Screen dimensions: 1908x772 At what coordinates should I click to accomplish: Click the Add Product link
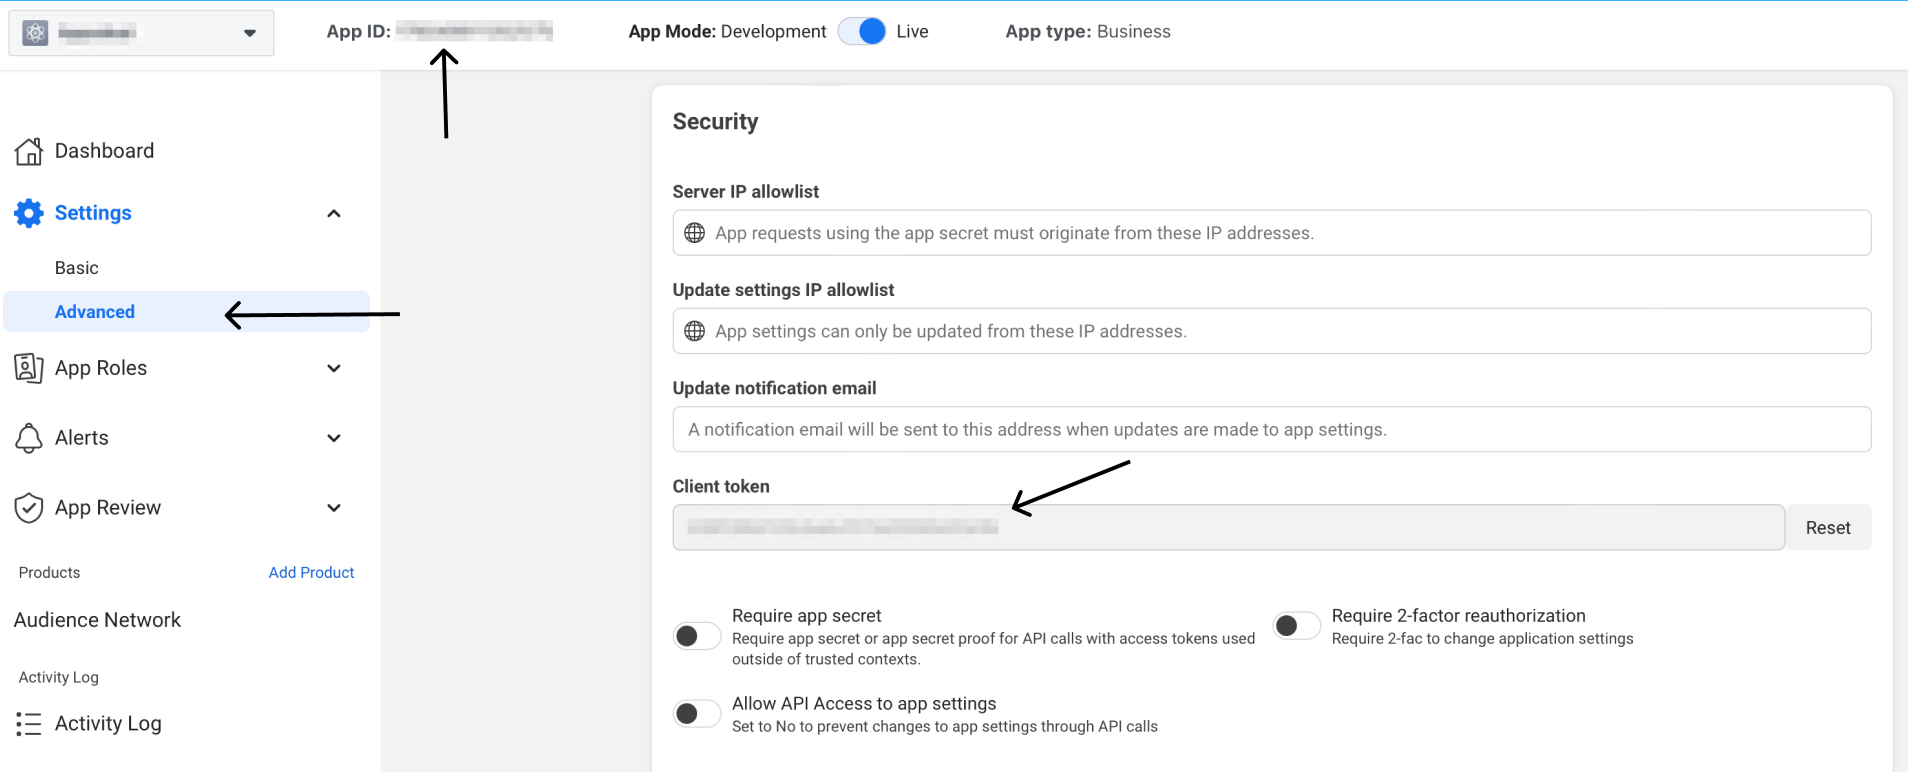pyautogui.click(x=311, y=573)
